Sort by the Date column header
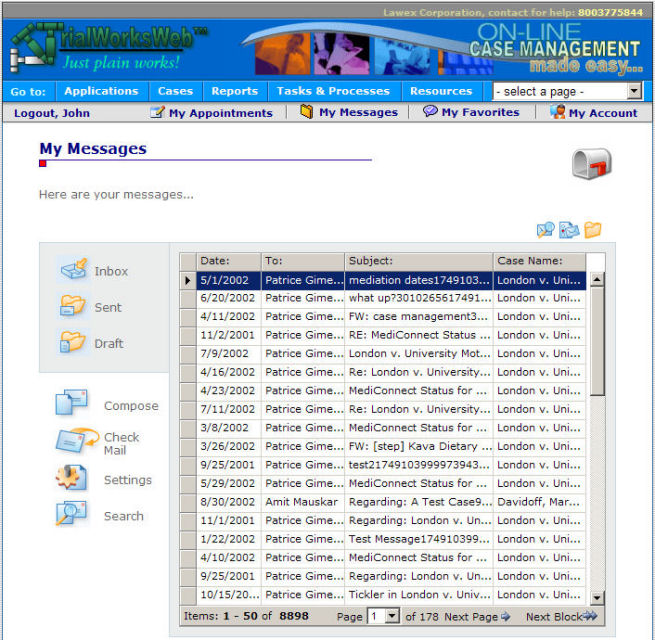 click(228, 261)
